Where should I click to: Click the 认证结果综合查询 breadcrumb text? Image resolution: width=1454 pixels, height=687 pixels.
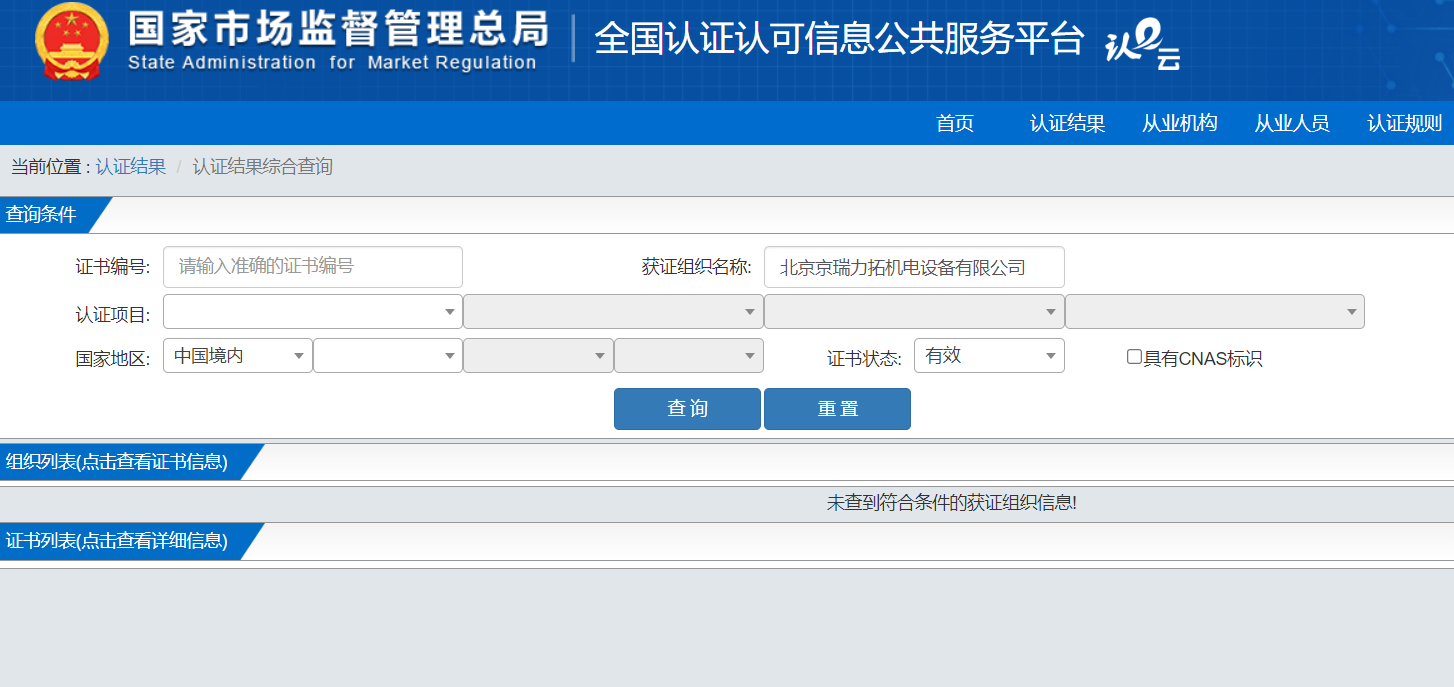tap(263, 167)
